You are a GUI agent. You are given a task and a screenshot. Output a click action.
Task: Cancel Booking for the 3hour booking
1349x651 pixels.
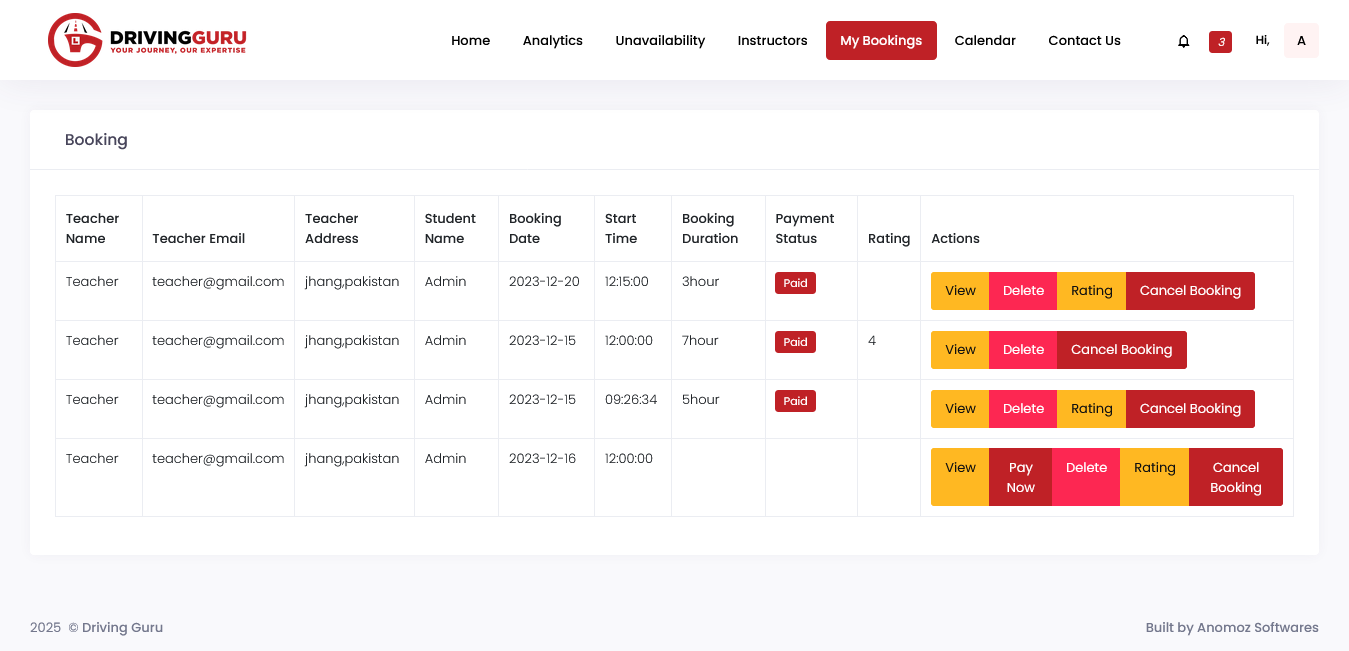pos(1190,291)
